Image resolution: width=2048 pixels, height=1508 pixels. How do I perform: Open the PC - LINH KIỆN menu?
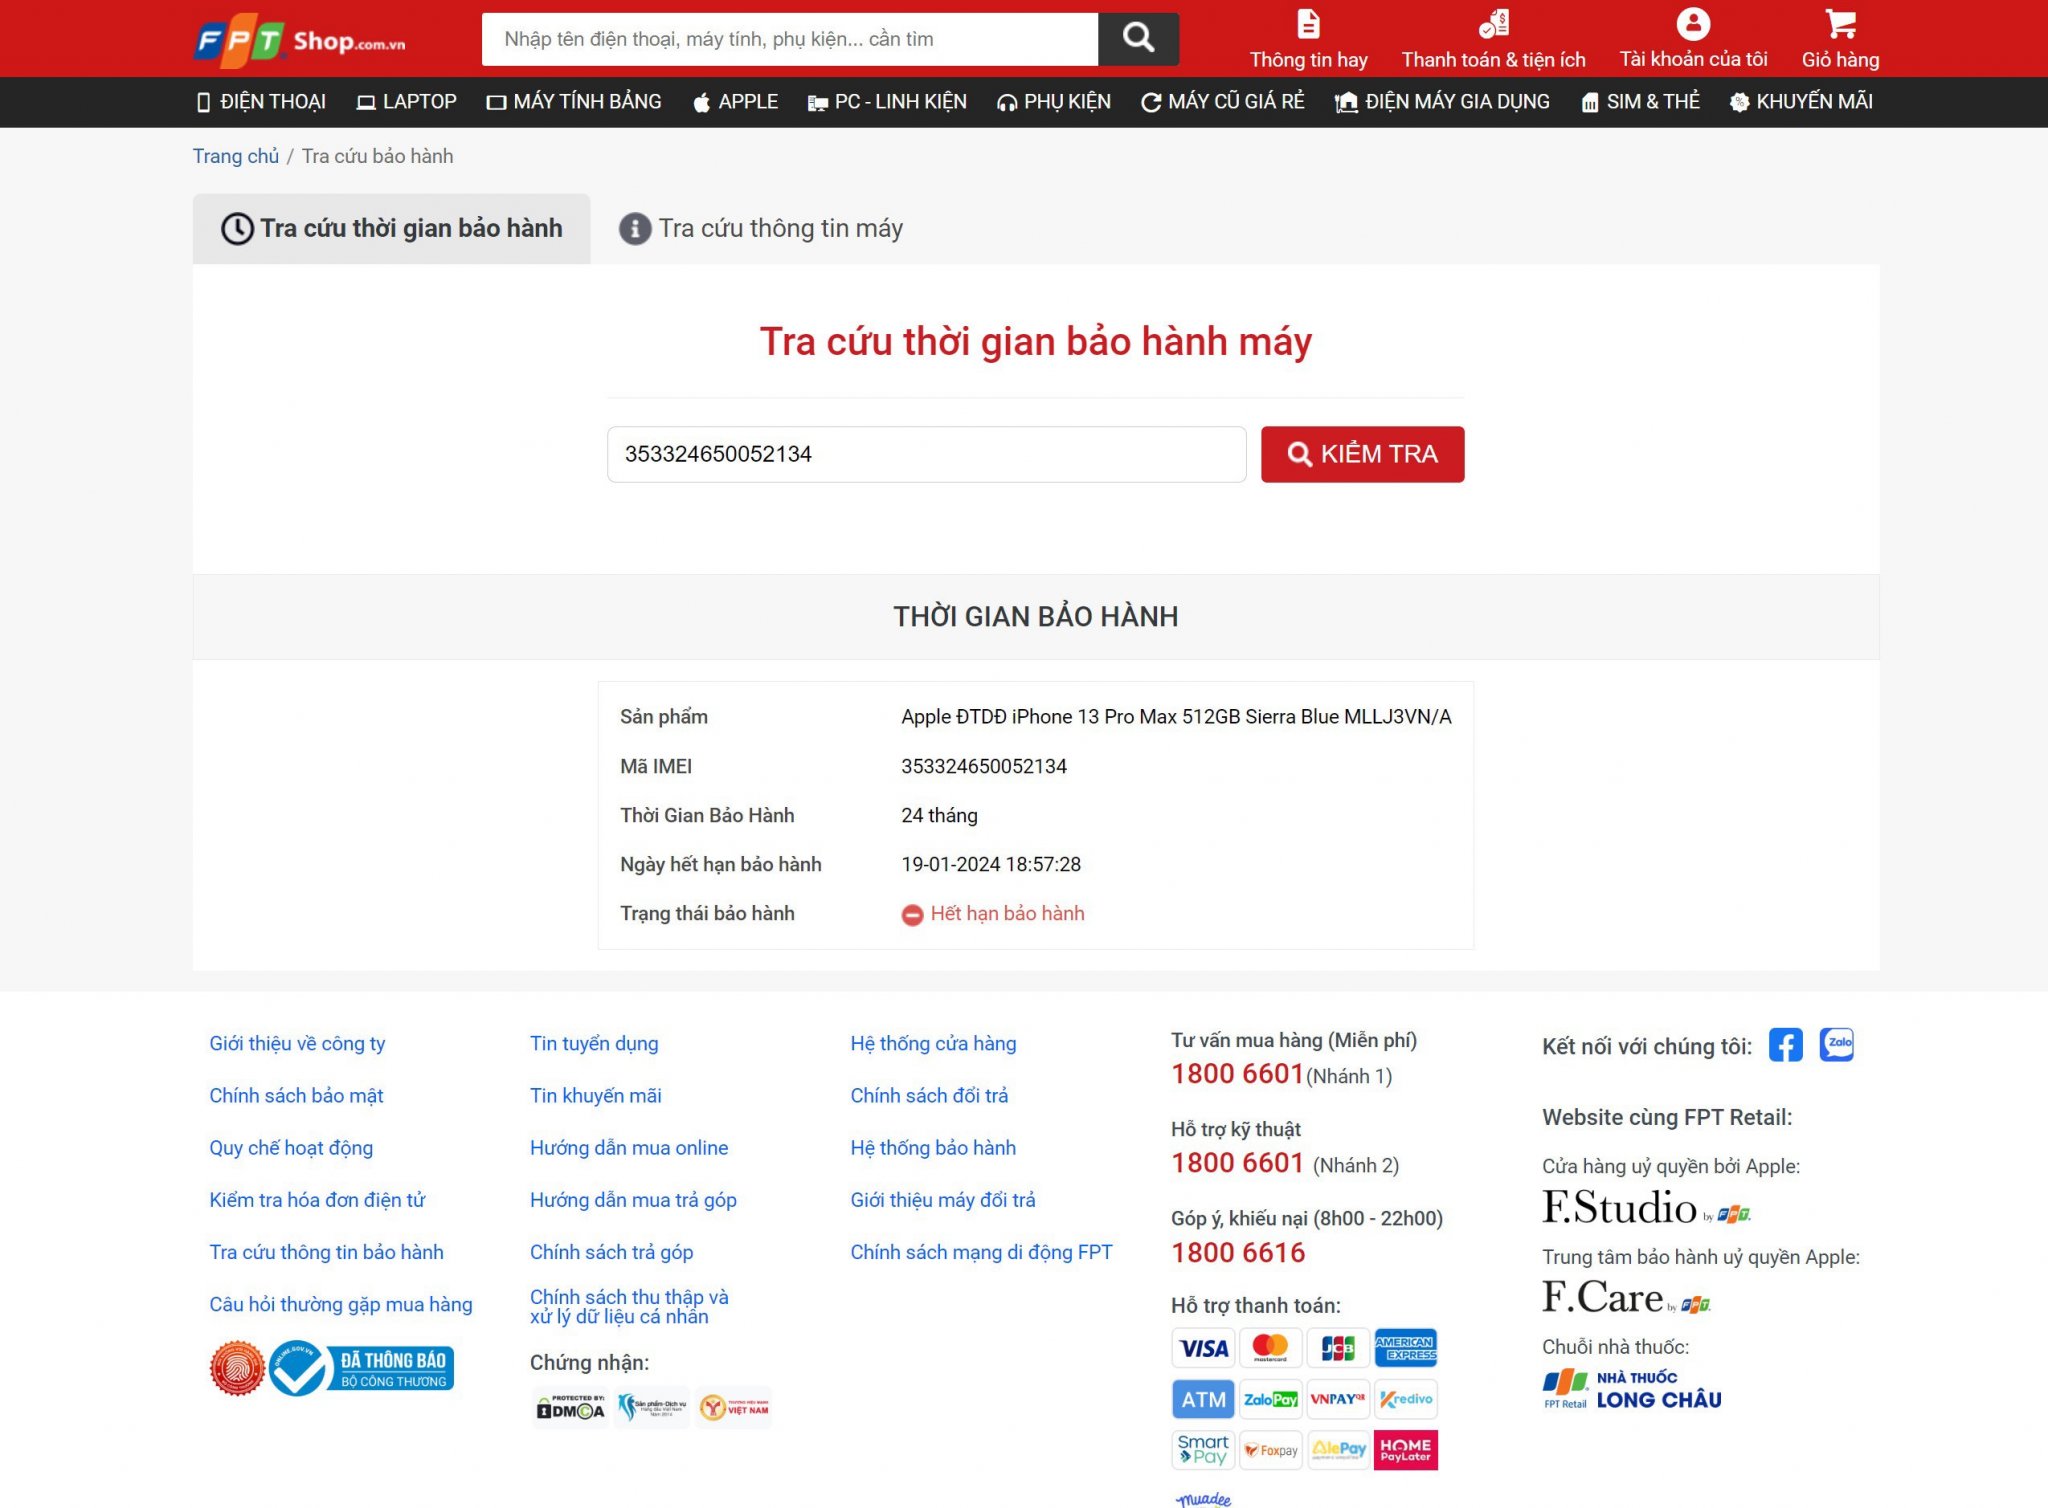887,102
